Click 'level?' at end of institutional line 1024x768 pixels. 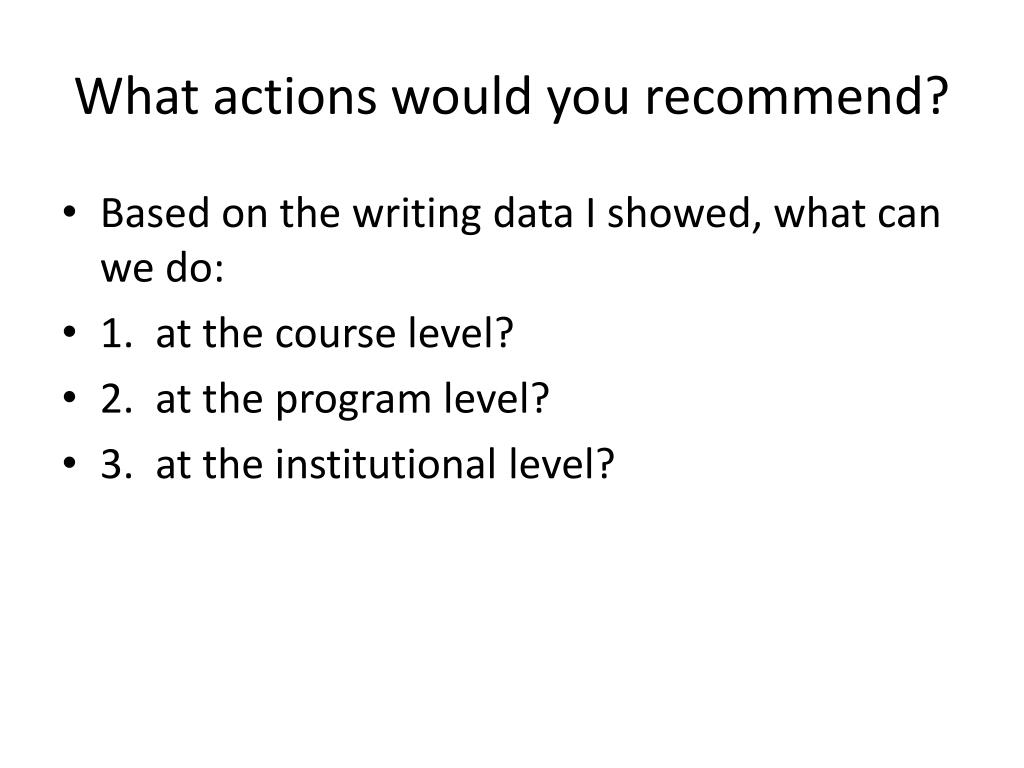562,463
